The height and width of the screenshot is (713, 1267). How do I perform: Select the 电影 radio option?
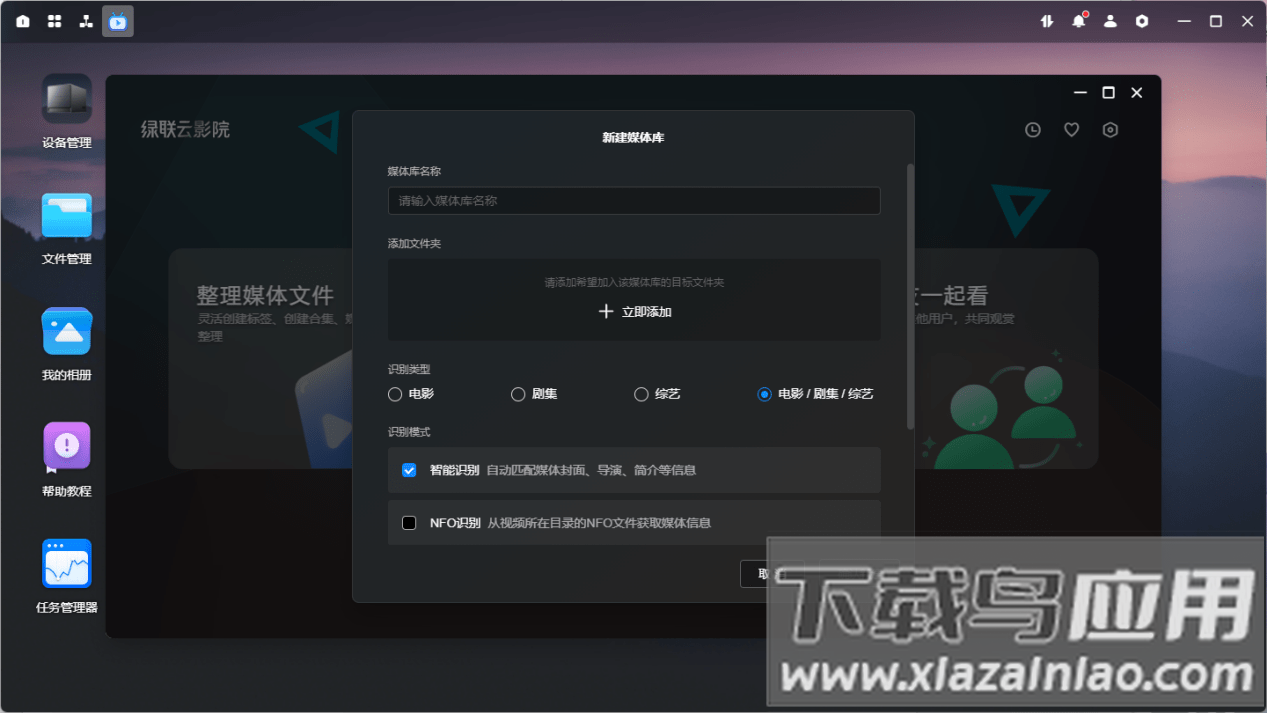coord(395,394)
